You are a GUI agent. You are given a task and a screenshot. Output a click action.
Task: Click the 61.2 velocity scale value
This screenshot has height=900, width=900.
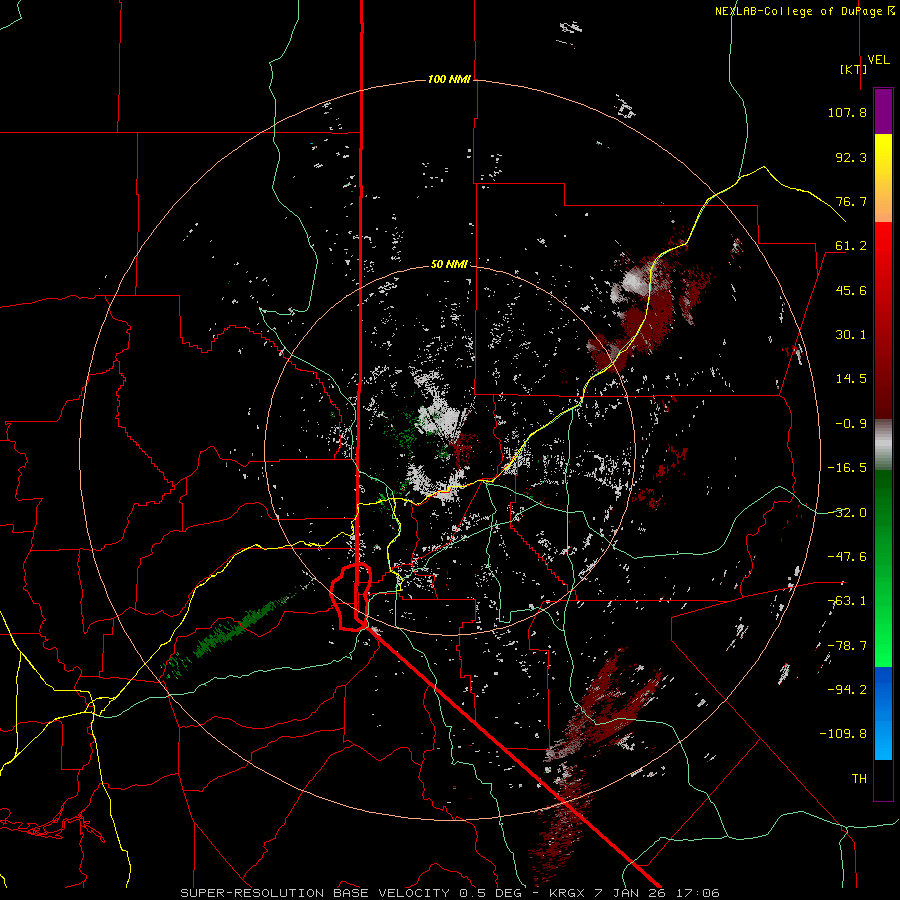851,246
